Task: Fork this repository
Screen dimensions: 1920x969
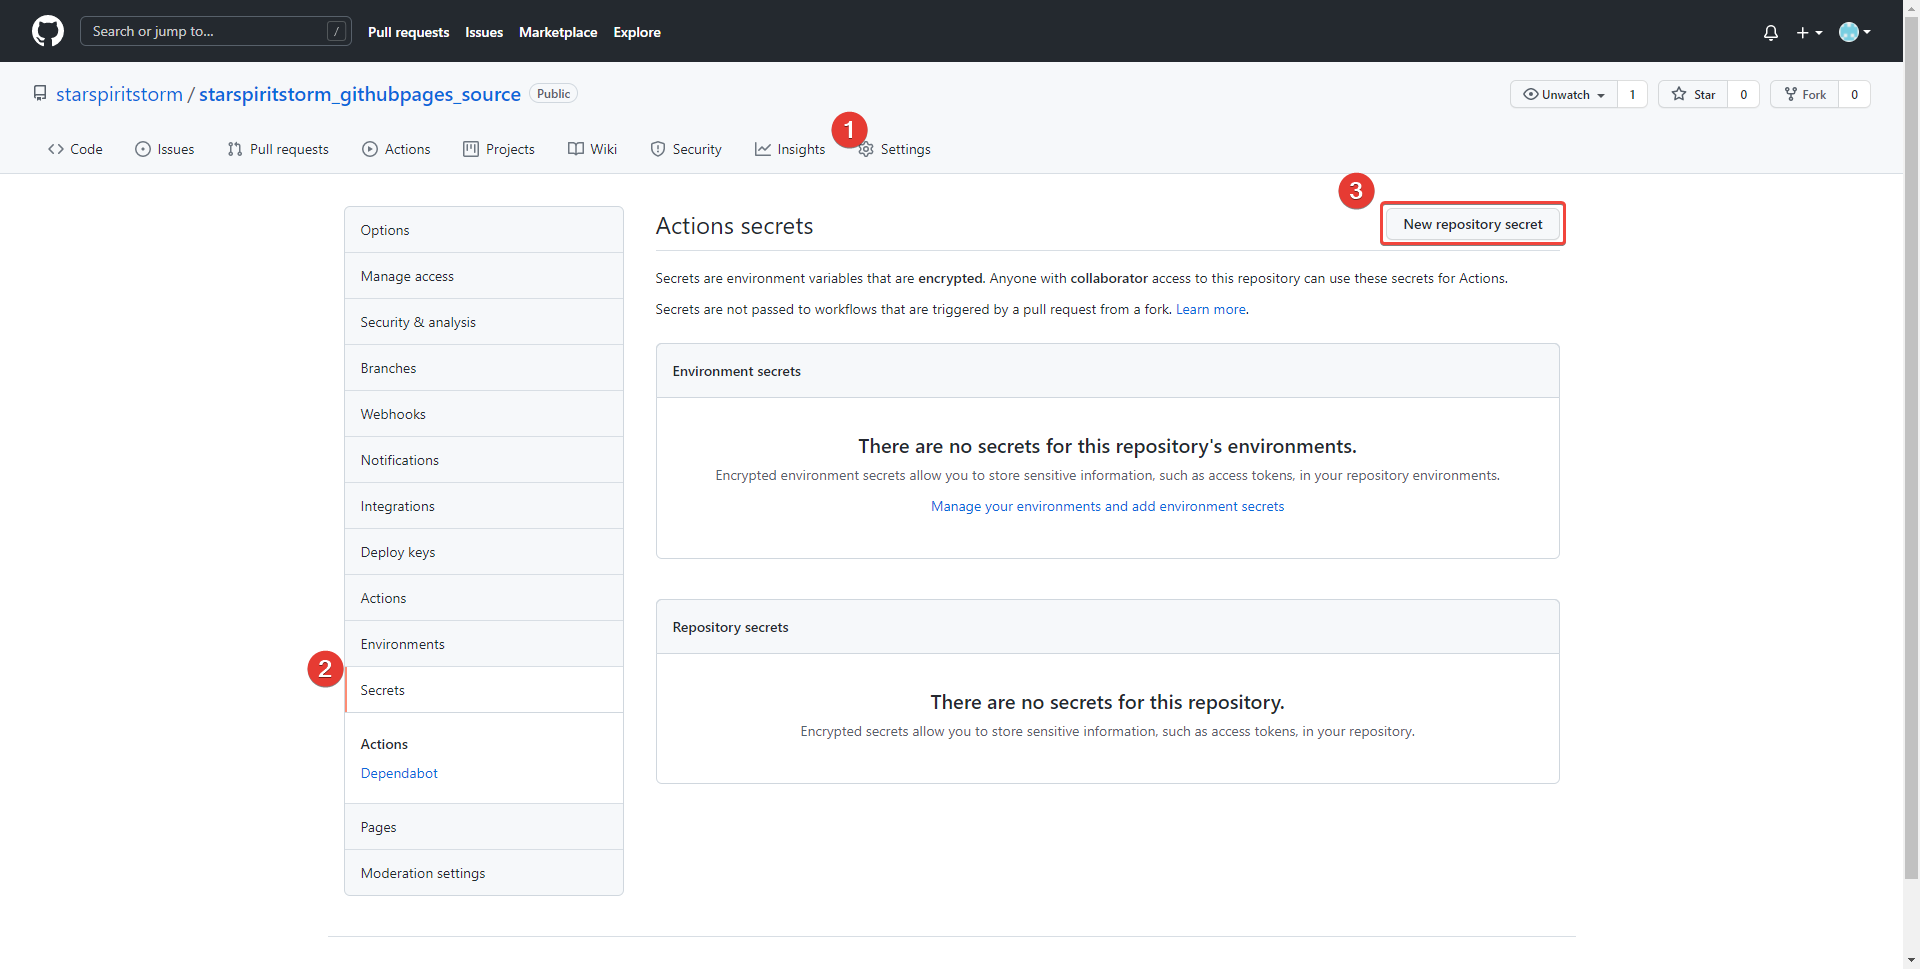Action: click(x=1805, y=94)
